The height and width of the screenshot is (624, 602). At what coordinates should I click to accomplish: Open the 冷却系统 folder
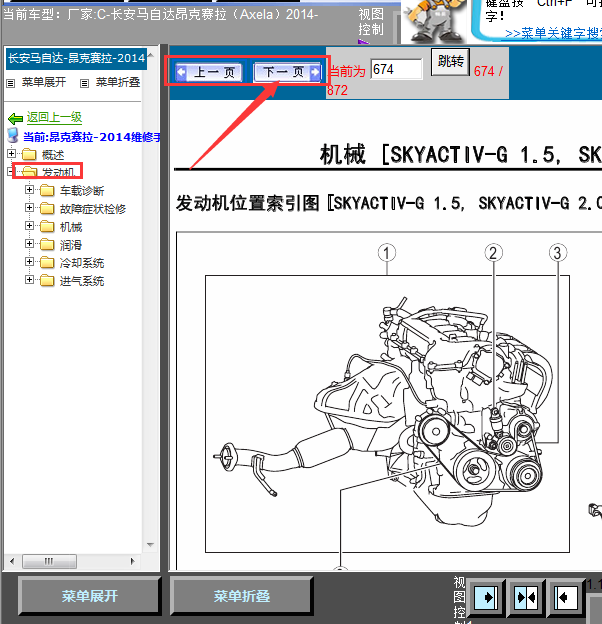pyautogui.click(x=82, y=263)
